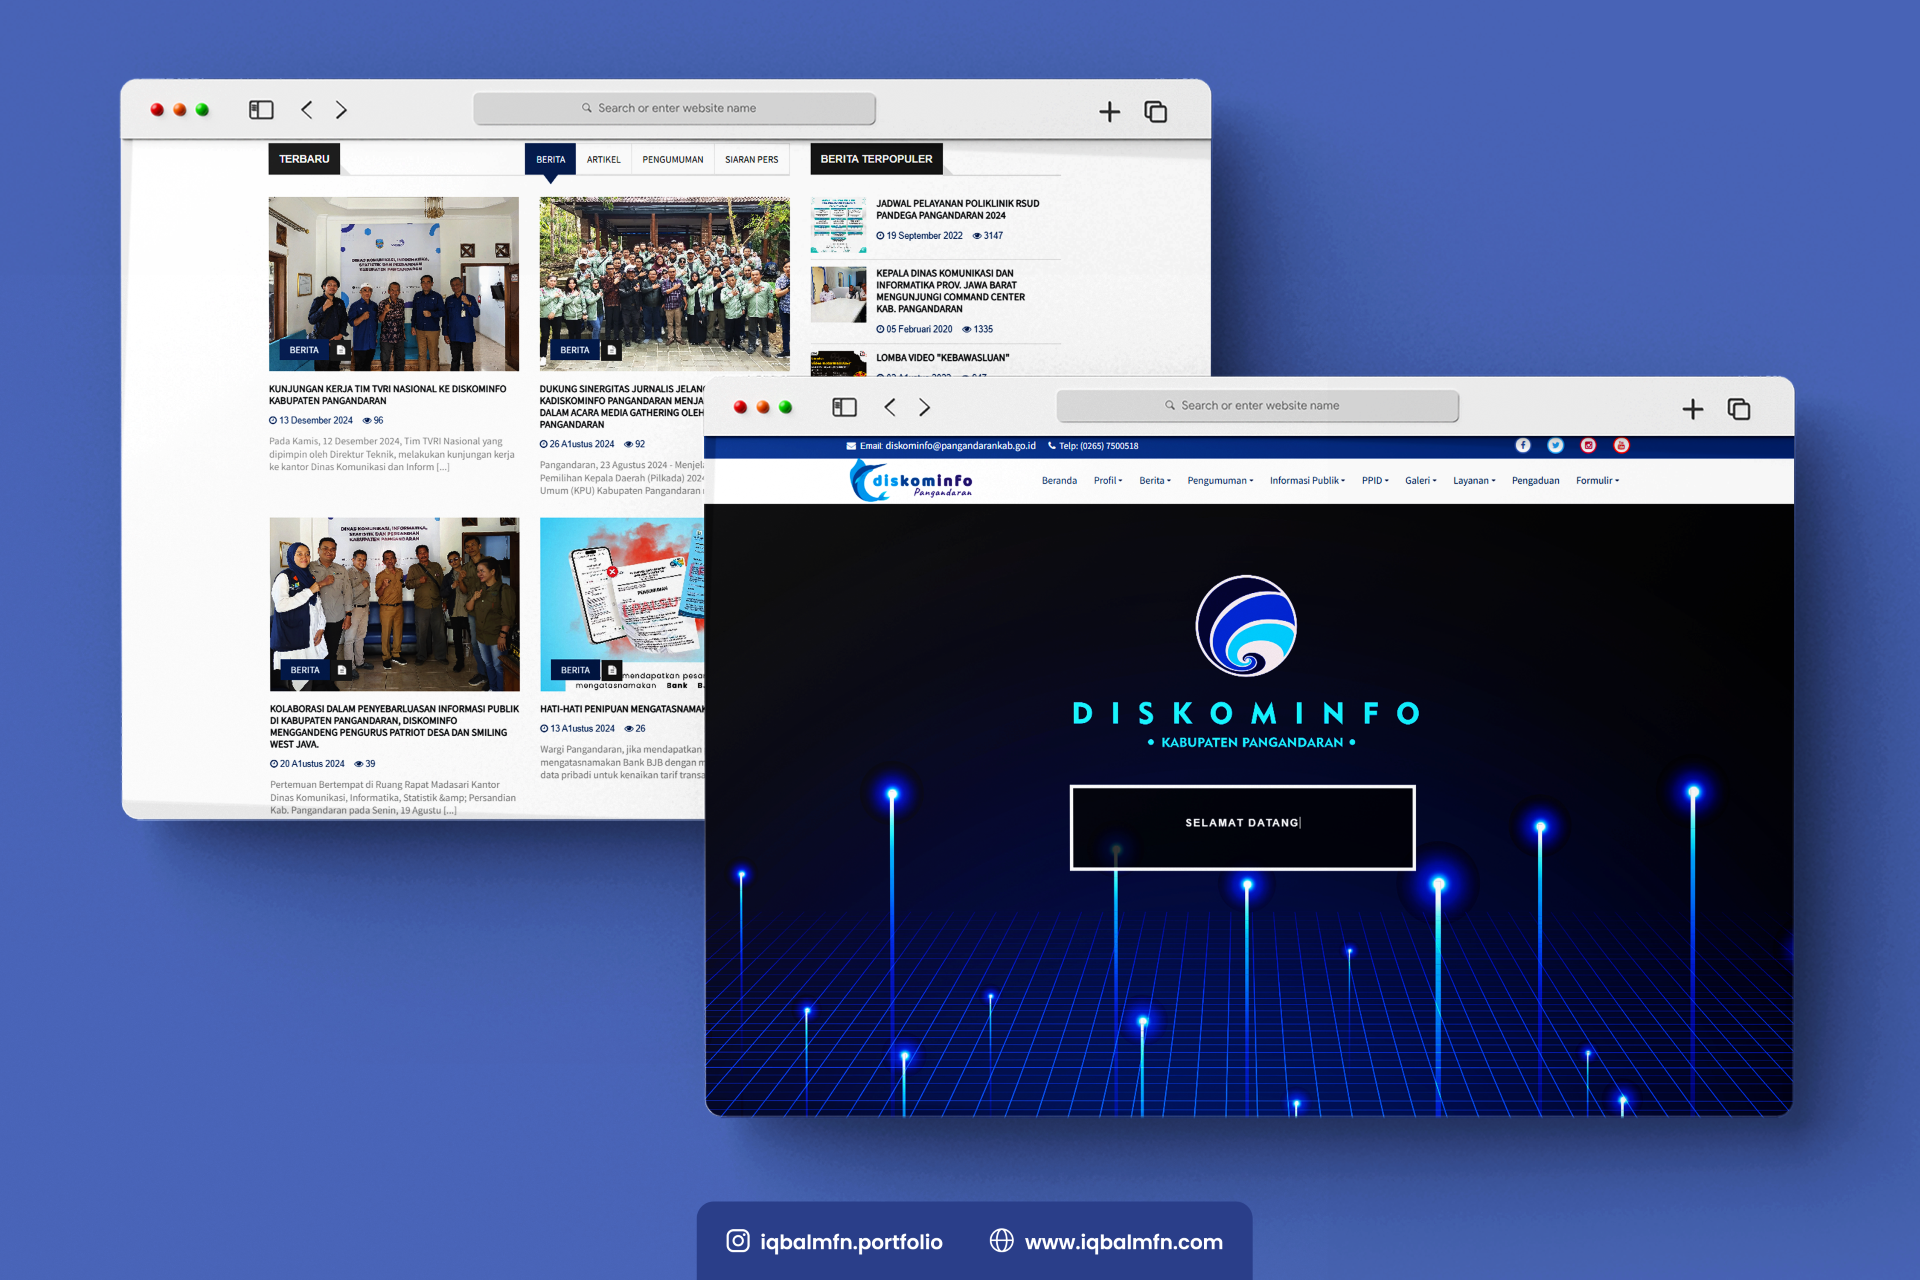
Task: Open Diskominfo YouTube icon
Action: pyautogui.click(x=1621, y=446)
